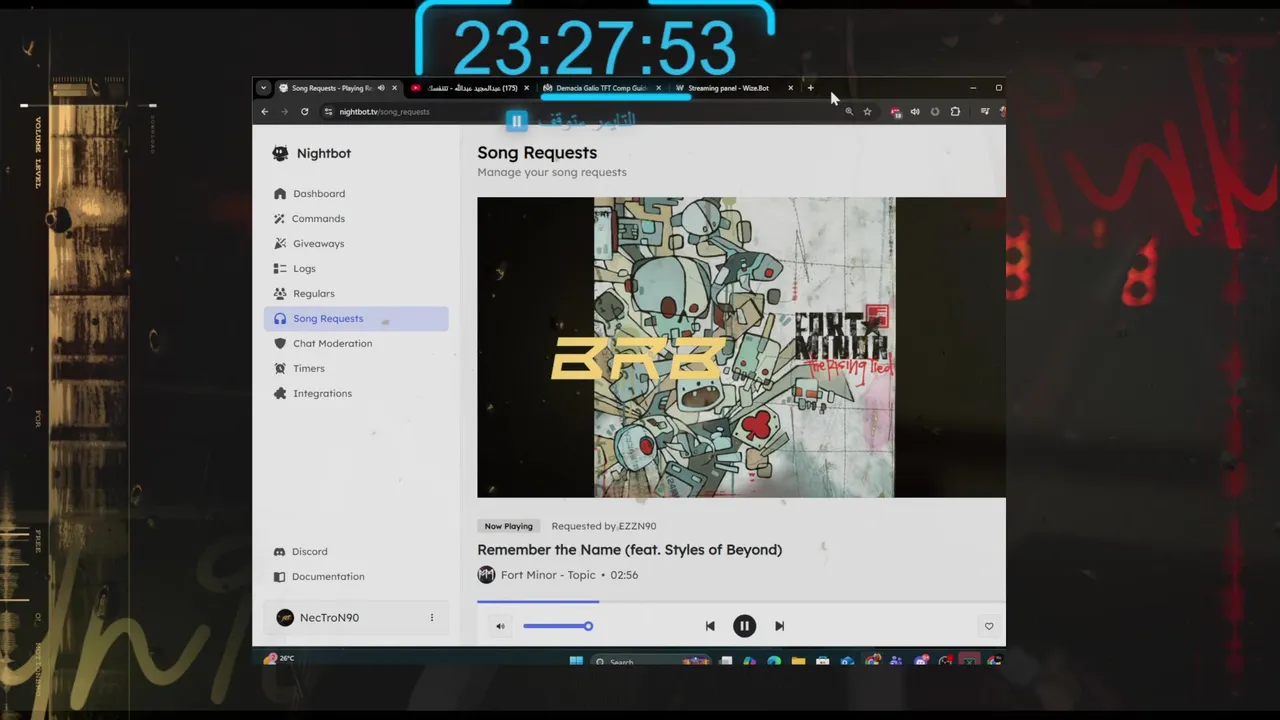Click the Requested by EZZN90 text
The width and height of the screenshot is (1280, 720).
pos(604,526)
